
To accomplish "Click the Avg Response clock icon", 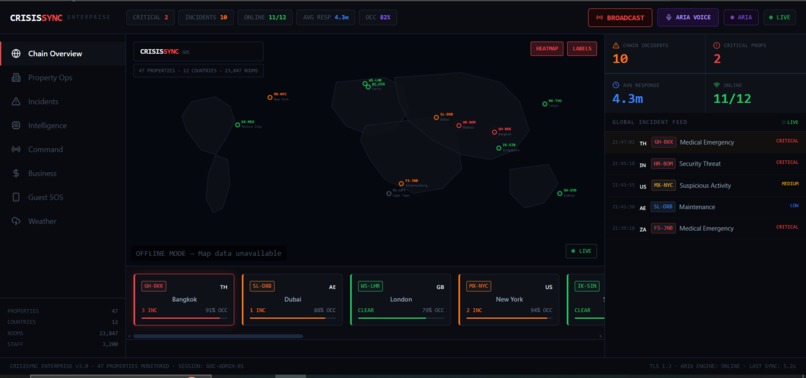I will tap(616, 85).
